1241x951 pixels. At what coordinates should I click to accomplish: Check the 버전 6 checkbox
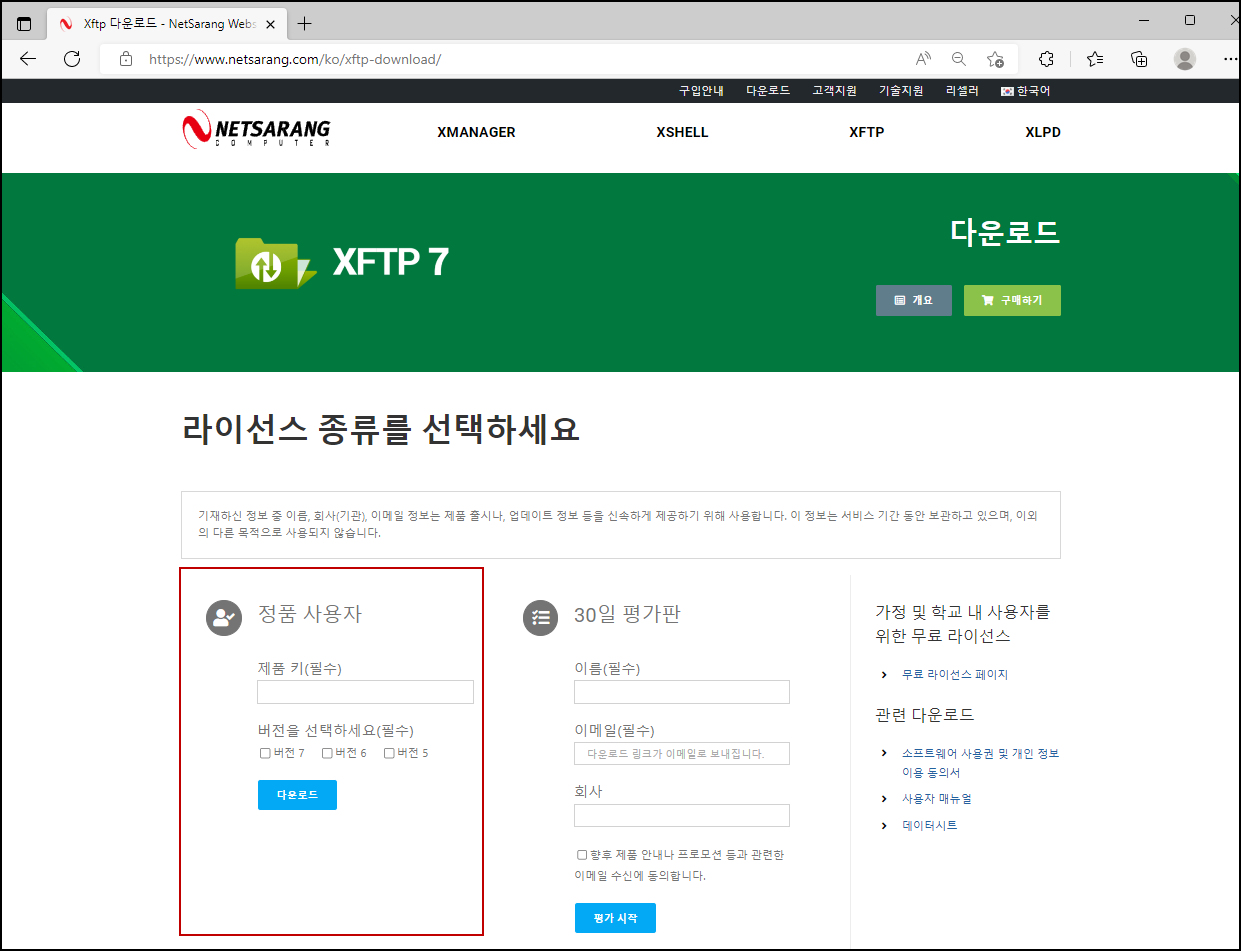tap(327, 753)
